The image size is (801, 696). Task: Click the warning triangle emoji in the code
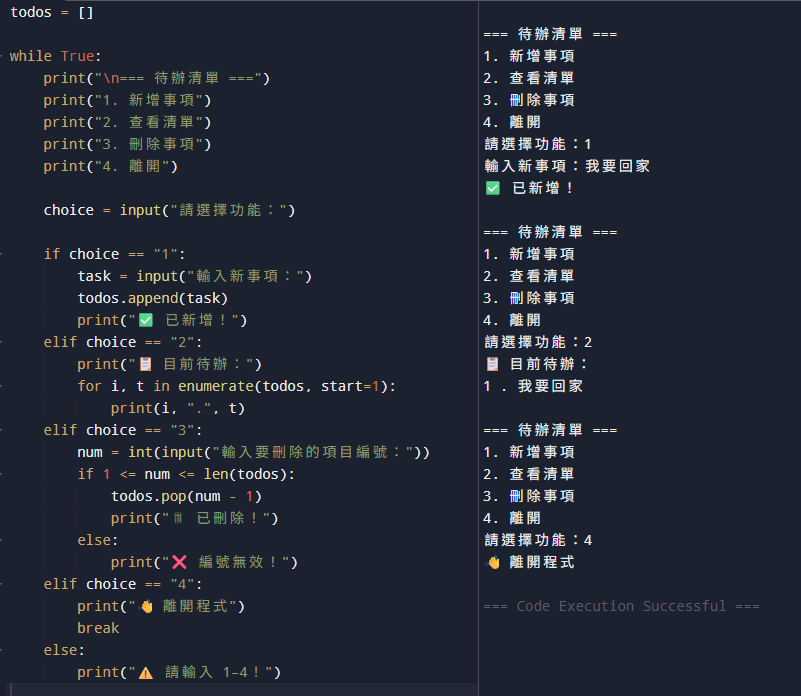tap(146, 672)
